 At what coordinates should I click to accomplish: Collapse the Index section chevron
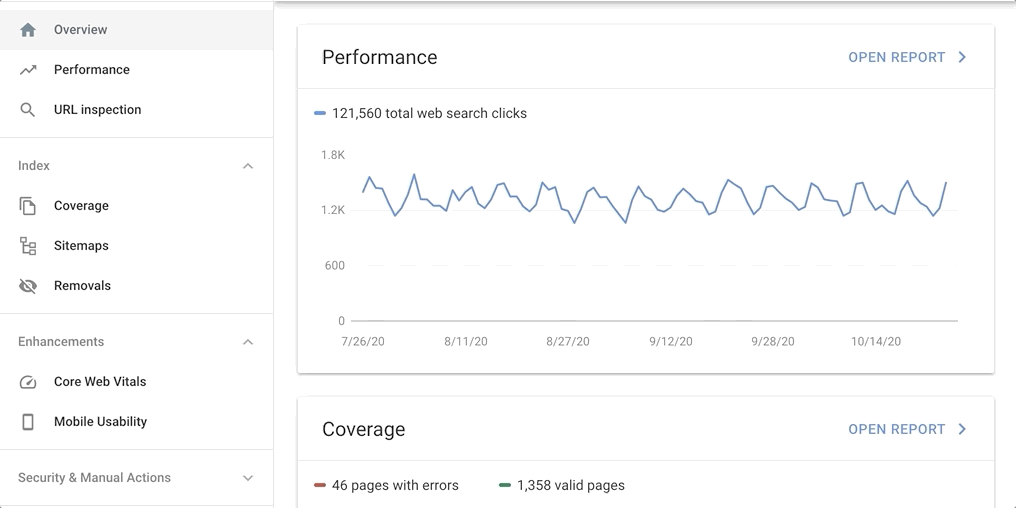pos(248,166)
